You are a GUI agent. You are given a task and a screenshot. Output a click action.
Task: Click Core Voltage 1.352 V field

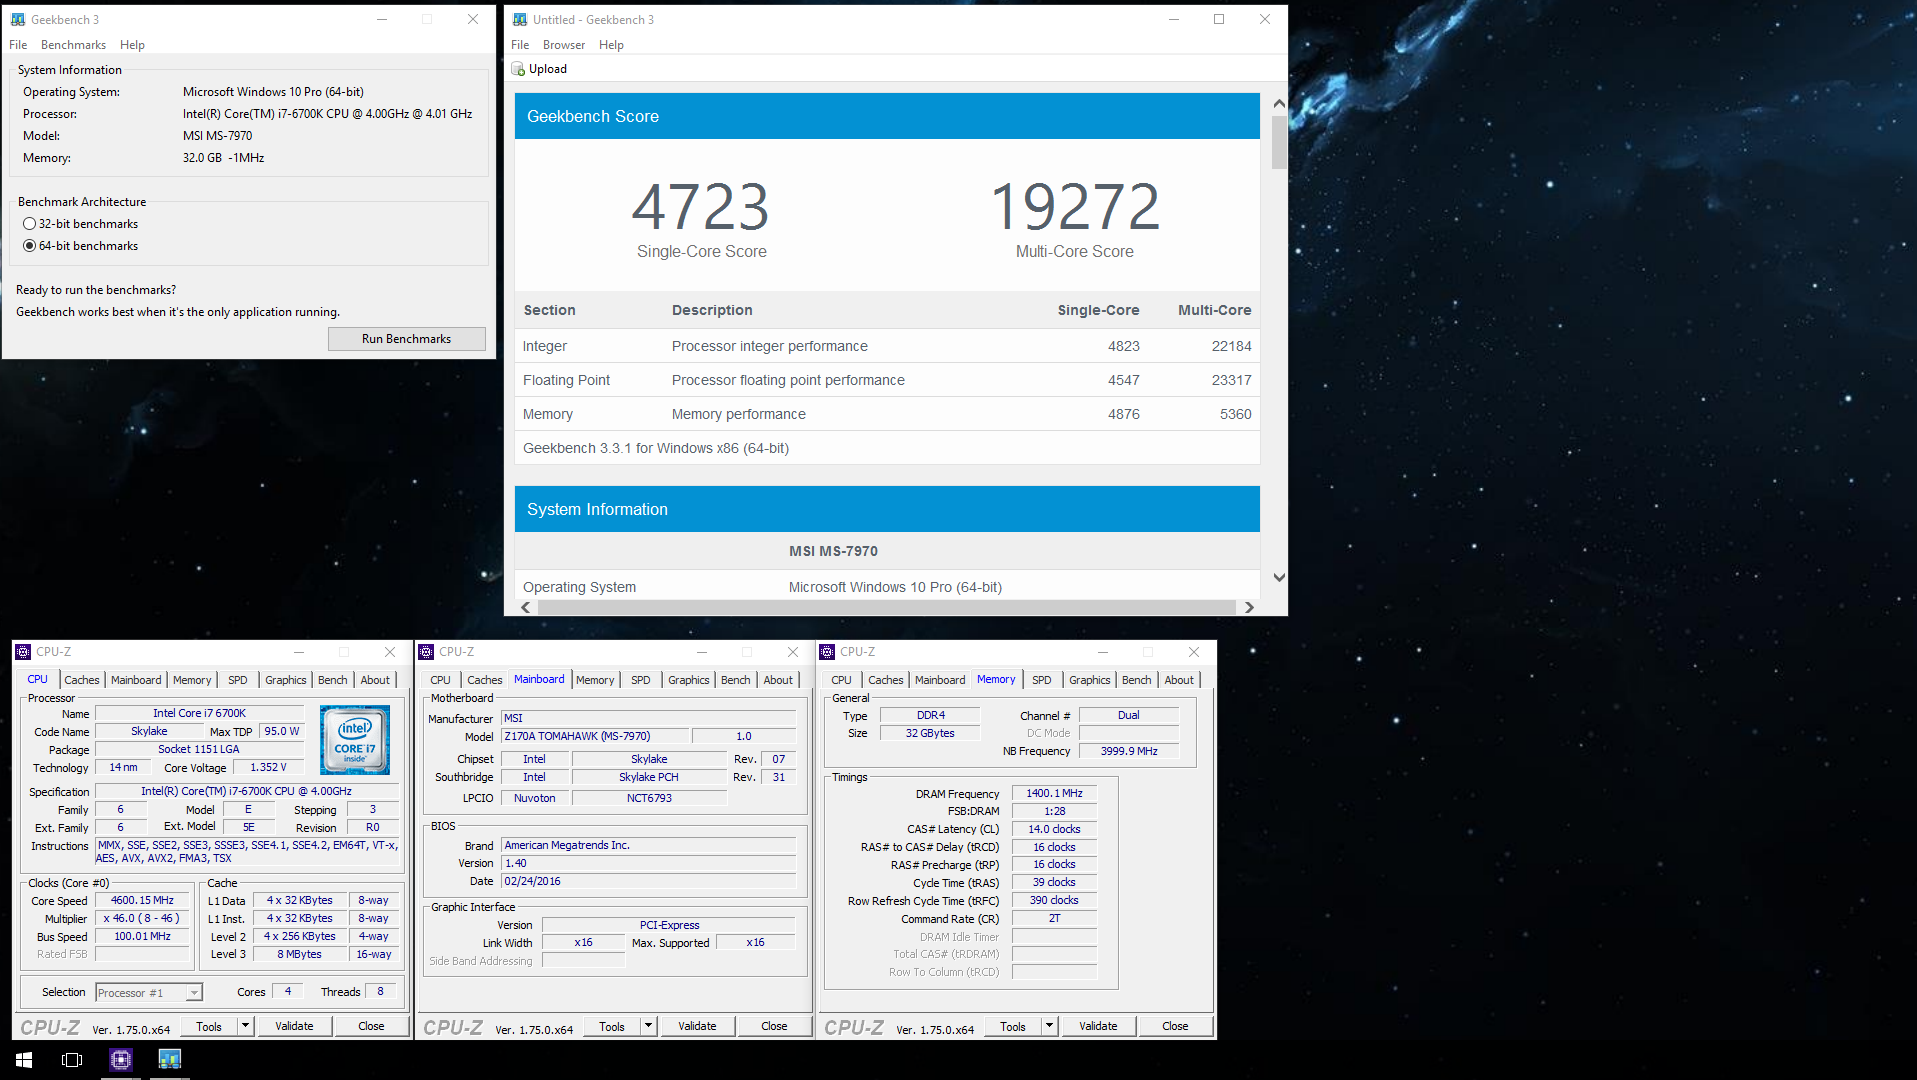point(268,767)
